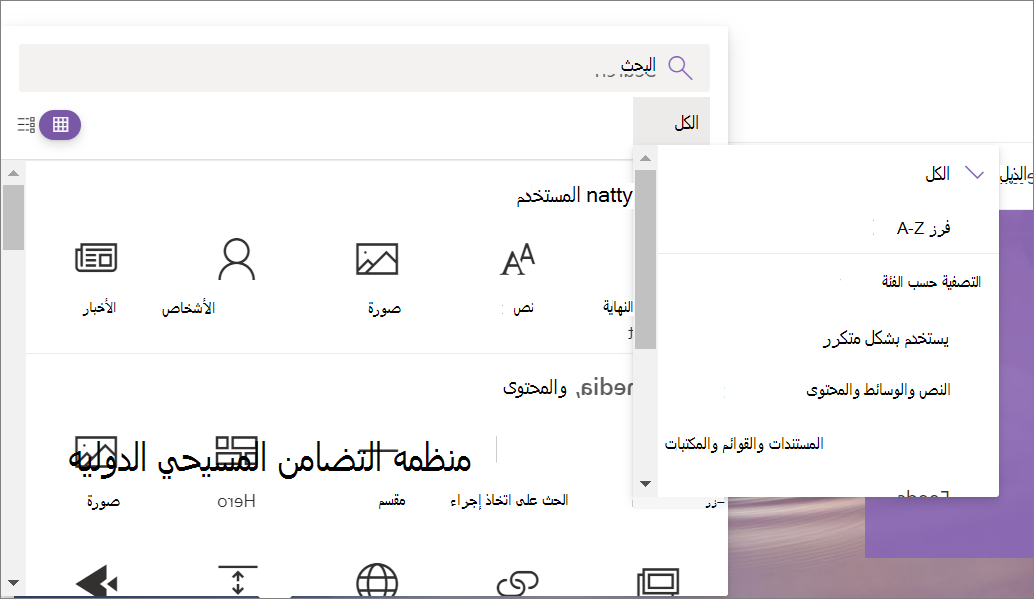
Task: Click the web part panel scroll up arrow
Action: (x=13, y=173)
